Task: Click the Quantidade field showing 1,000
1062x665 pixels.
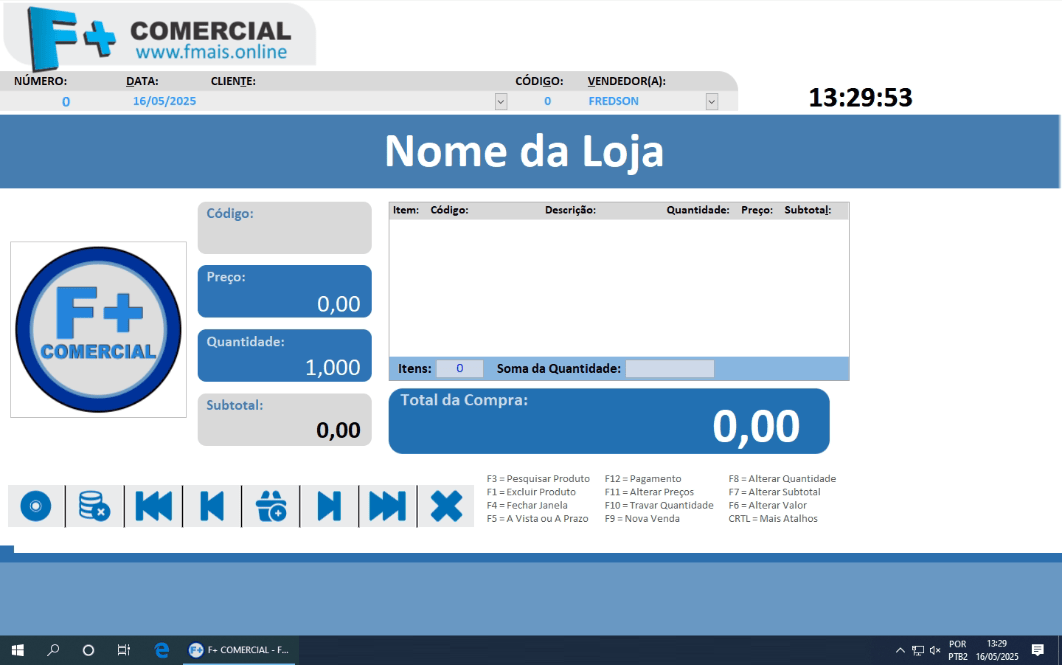Action: point(284,356)
